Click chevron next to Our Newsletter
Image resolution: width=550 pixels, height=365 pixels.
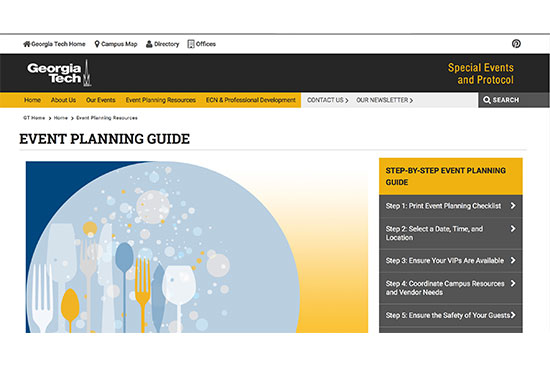411,100
